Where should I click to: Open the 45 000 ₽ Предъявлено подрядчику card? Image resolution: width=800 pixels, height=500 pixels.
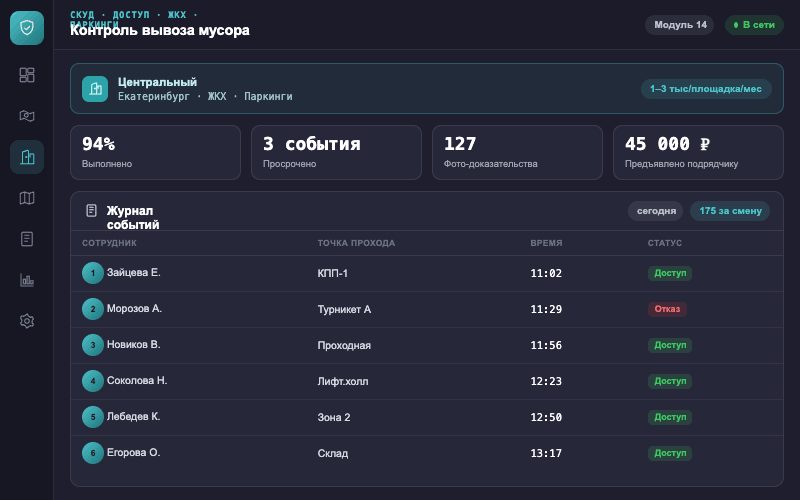698,153
